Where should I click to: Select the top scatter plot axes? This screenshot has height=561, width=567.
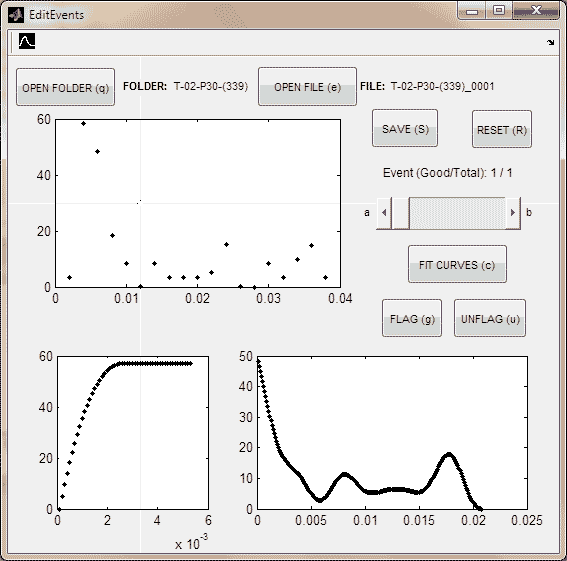198,203
